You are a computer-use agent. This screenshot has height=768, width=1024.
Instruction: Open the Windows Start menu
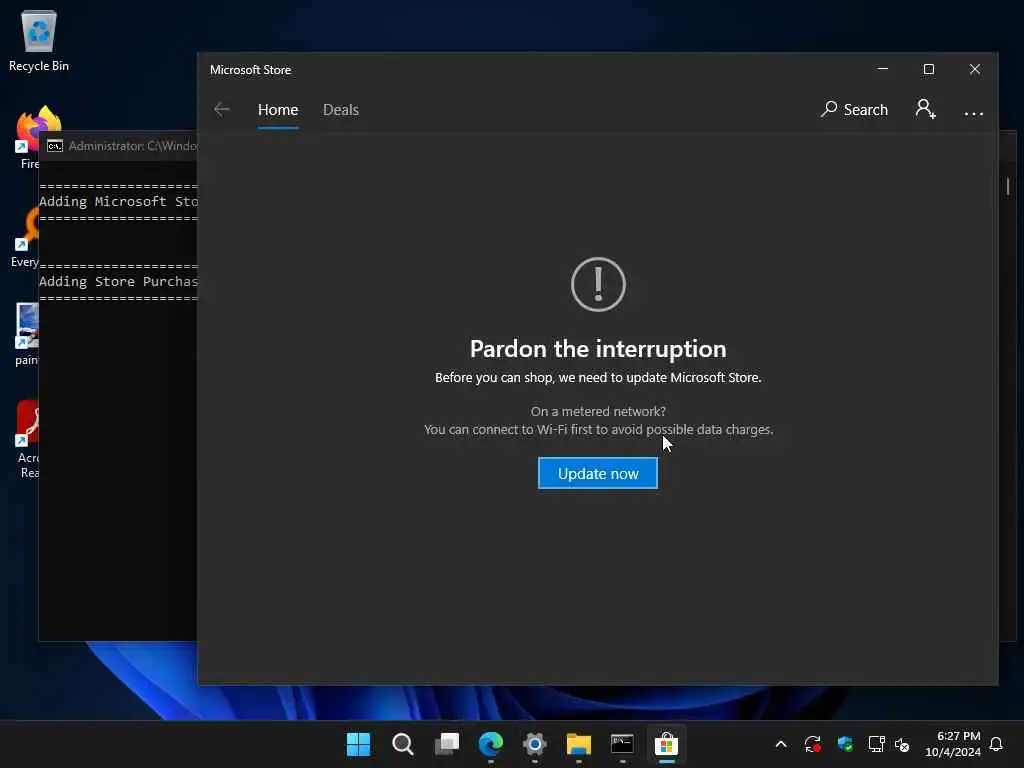[x=358, y=744]
